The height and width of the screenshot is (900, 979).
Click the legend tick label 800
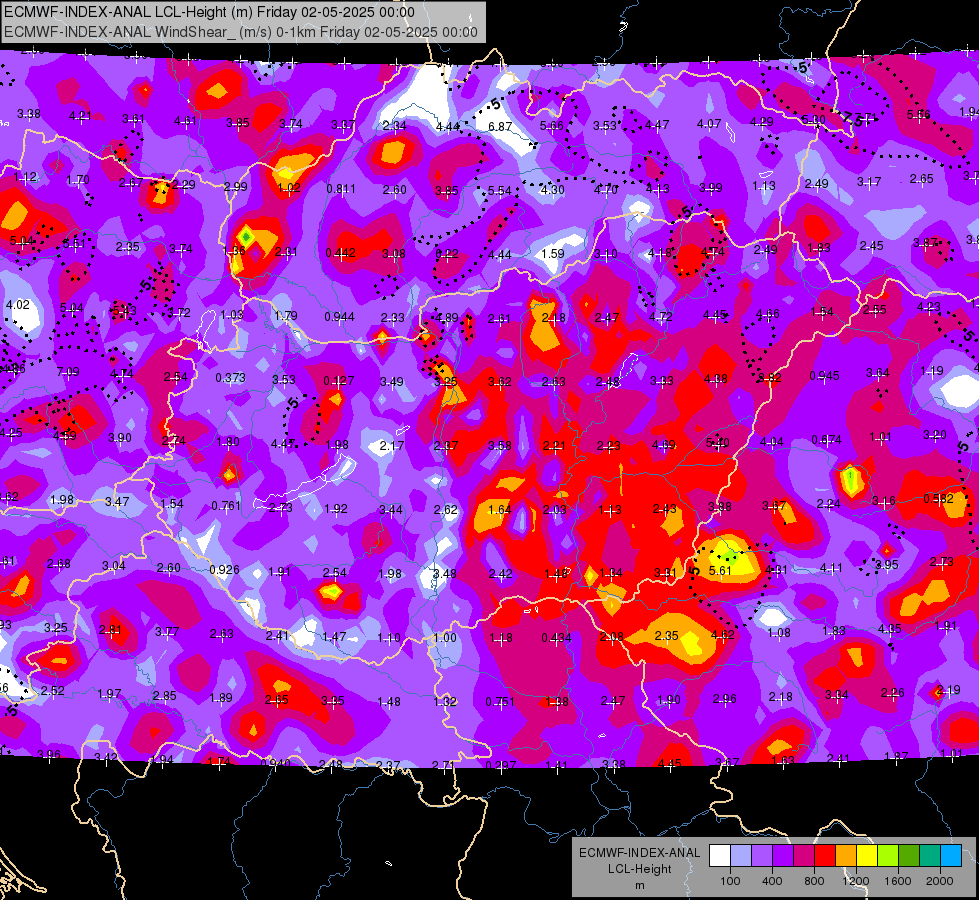click(814, 881)
